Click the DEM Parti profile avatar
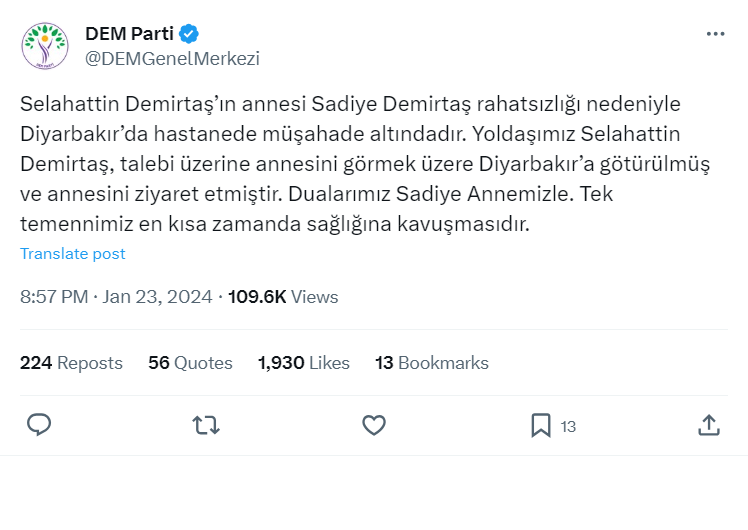Image resolution: width=748 pixels, height=530 pixels. tap(45, 46)
